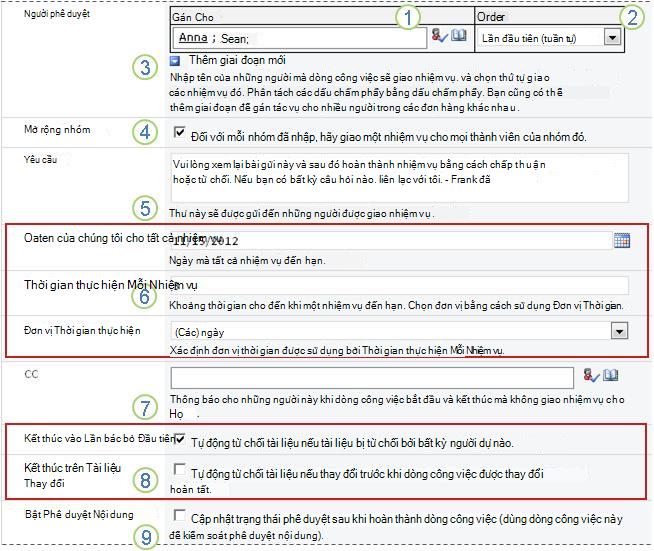Viewport: 654px width, 551px height.
Task: Click the Đơn vị Thời gian thực hiện label
Action: (82, 331)
